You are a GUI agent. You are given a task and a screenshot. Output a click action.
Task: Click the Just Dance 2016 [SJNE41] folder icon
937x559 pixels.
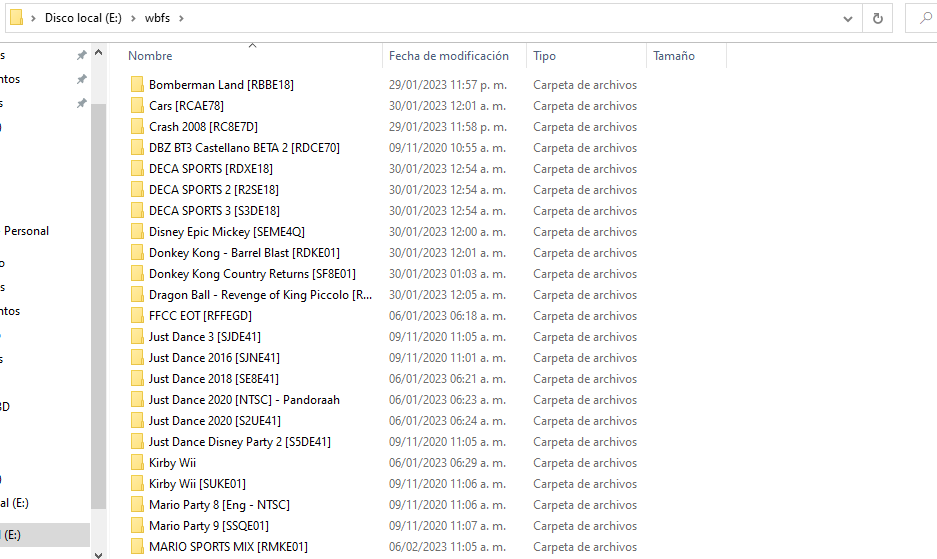[137, 358]
